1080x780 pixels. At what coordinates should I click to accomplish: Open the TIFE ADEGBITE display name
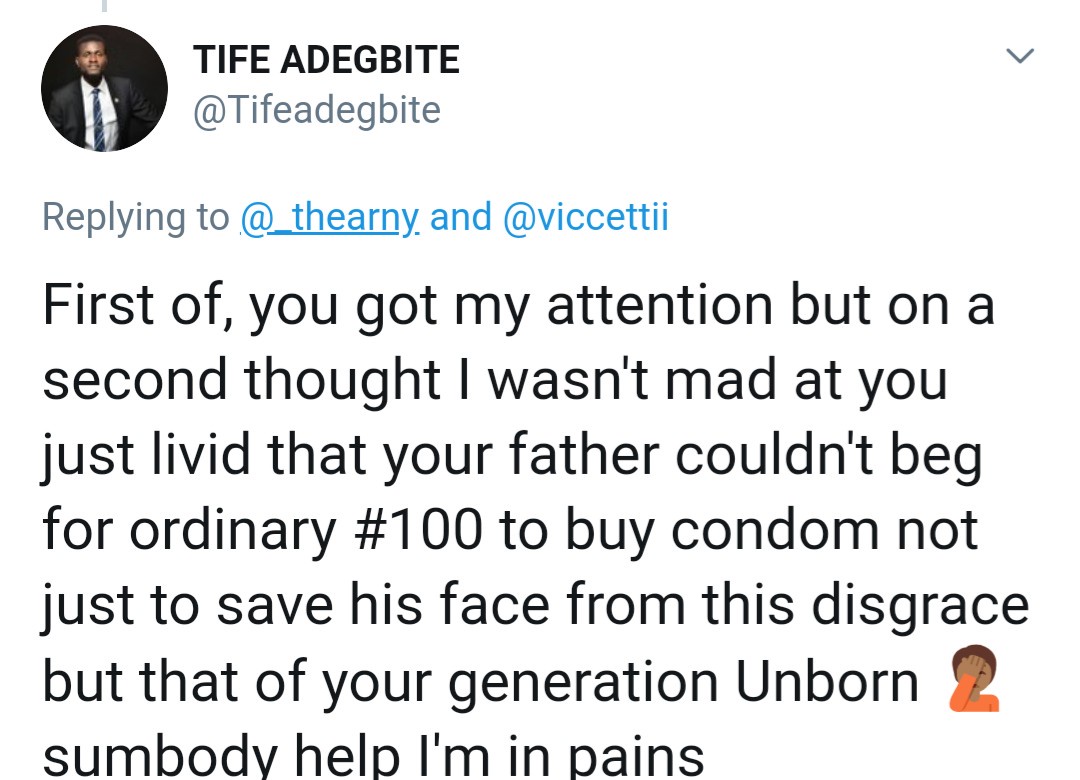(326, 61)
